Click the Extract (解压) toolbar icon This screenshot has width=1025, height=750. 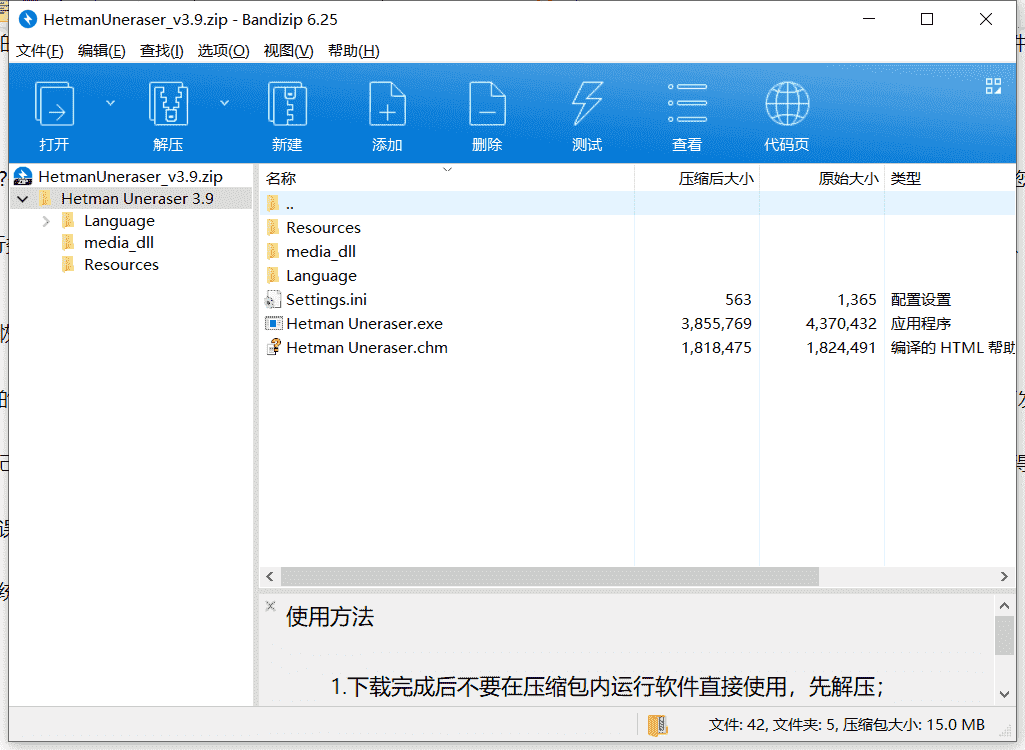pyautogui.click(x=169, y=104)
